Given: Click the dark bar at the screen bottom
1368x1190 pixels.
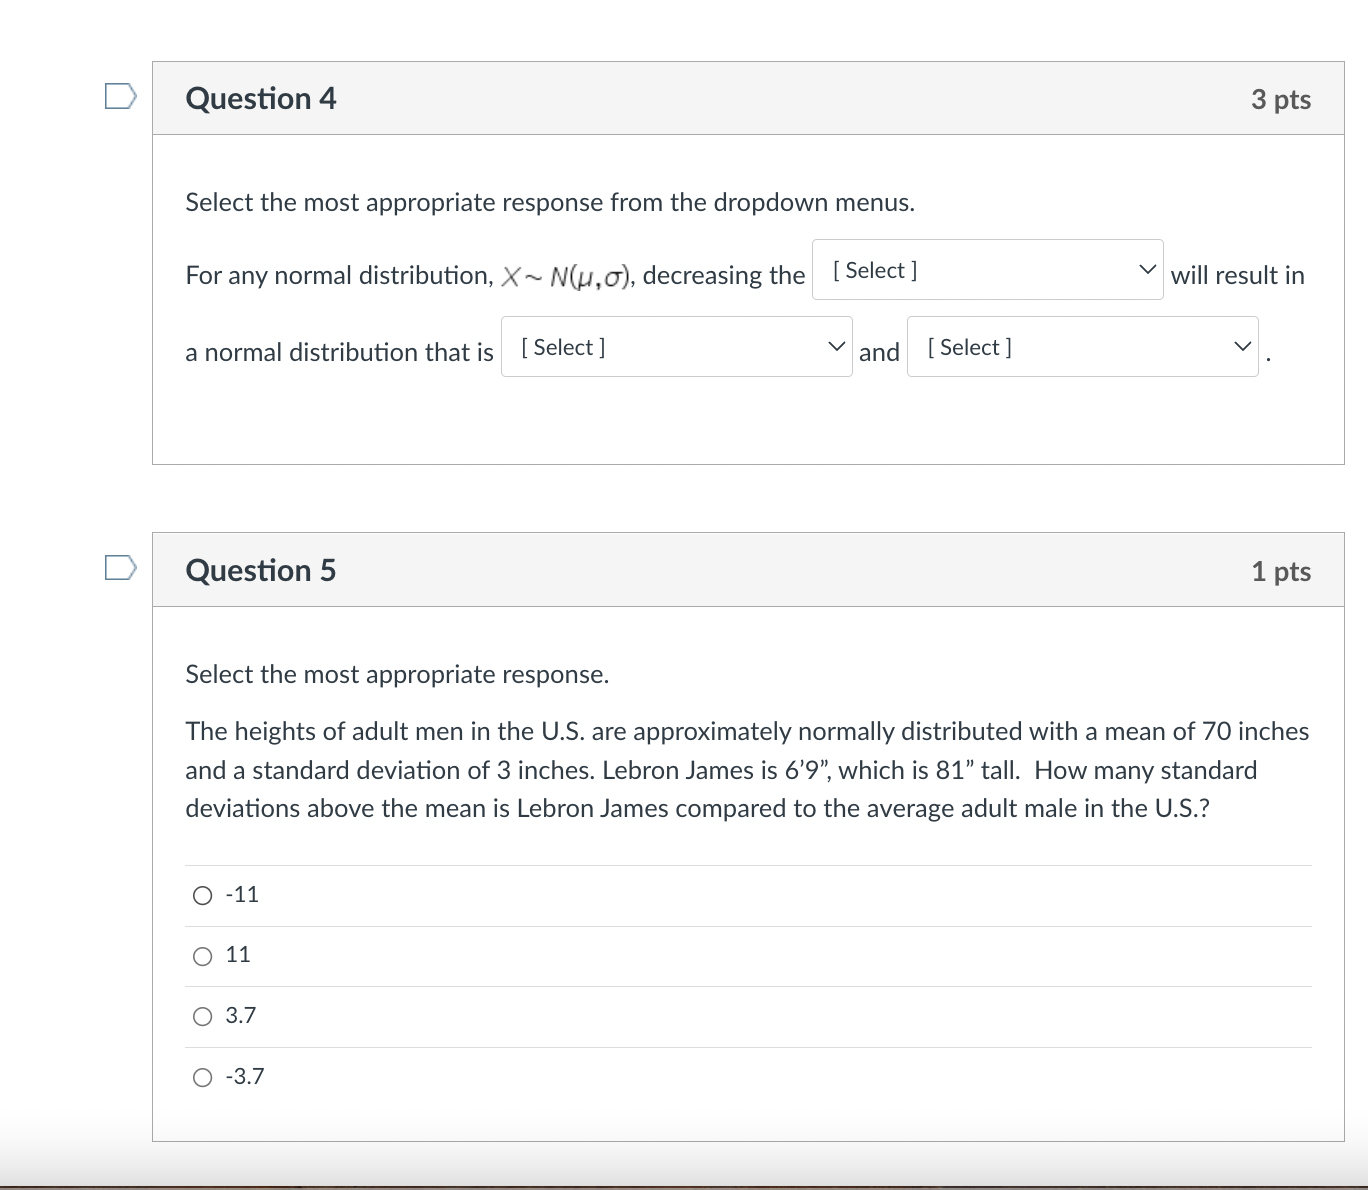Looking at the screenshot, I should pos(684,1184).
